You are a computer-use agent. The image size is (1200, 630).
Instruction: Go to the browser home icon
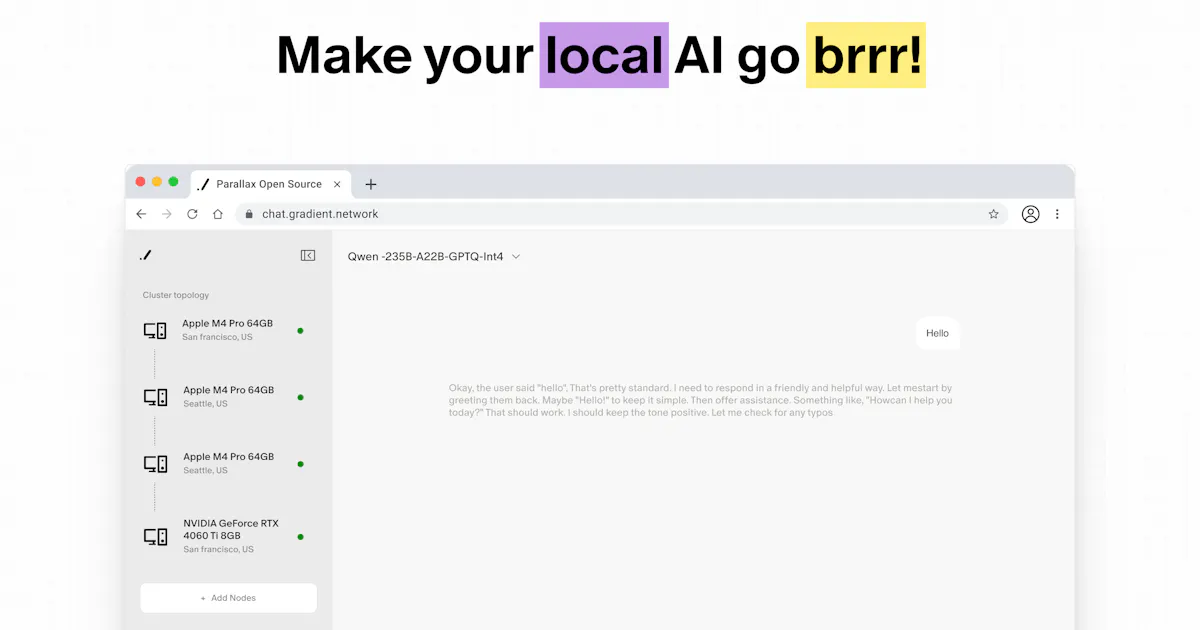tap(218, 214)
